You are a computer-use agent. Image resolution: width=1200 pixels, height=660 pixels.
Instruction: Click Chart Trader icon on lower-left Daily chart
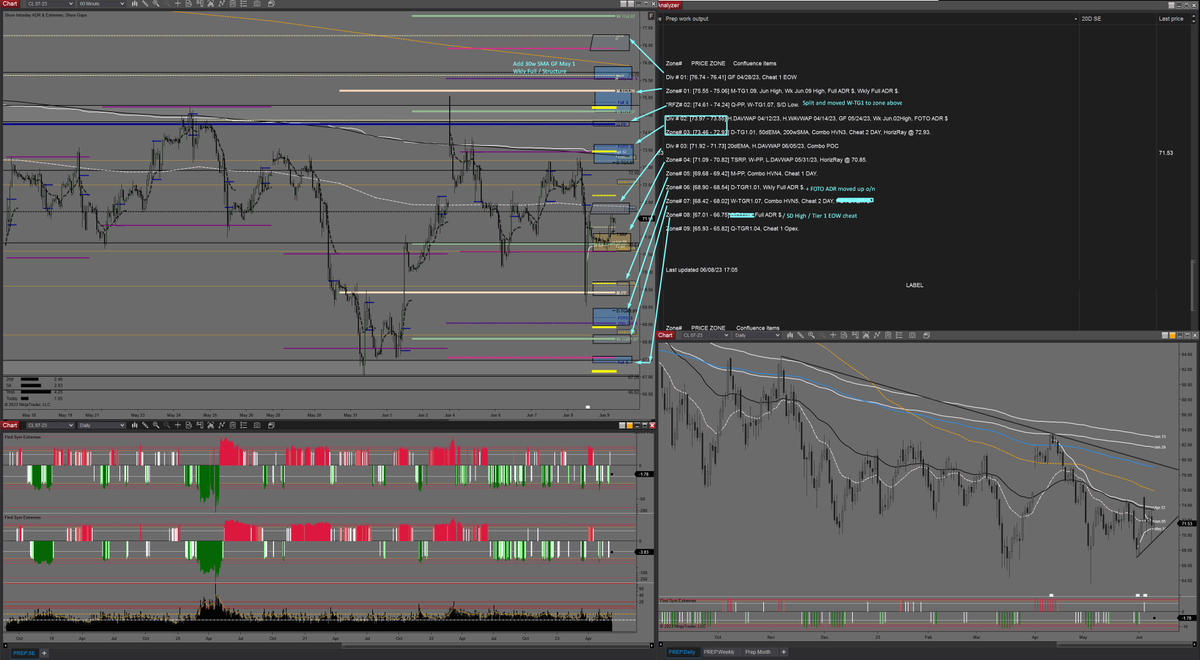click(200, 425)
